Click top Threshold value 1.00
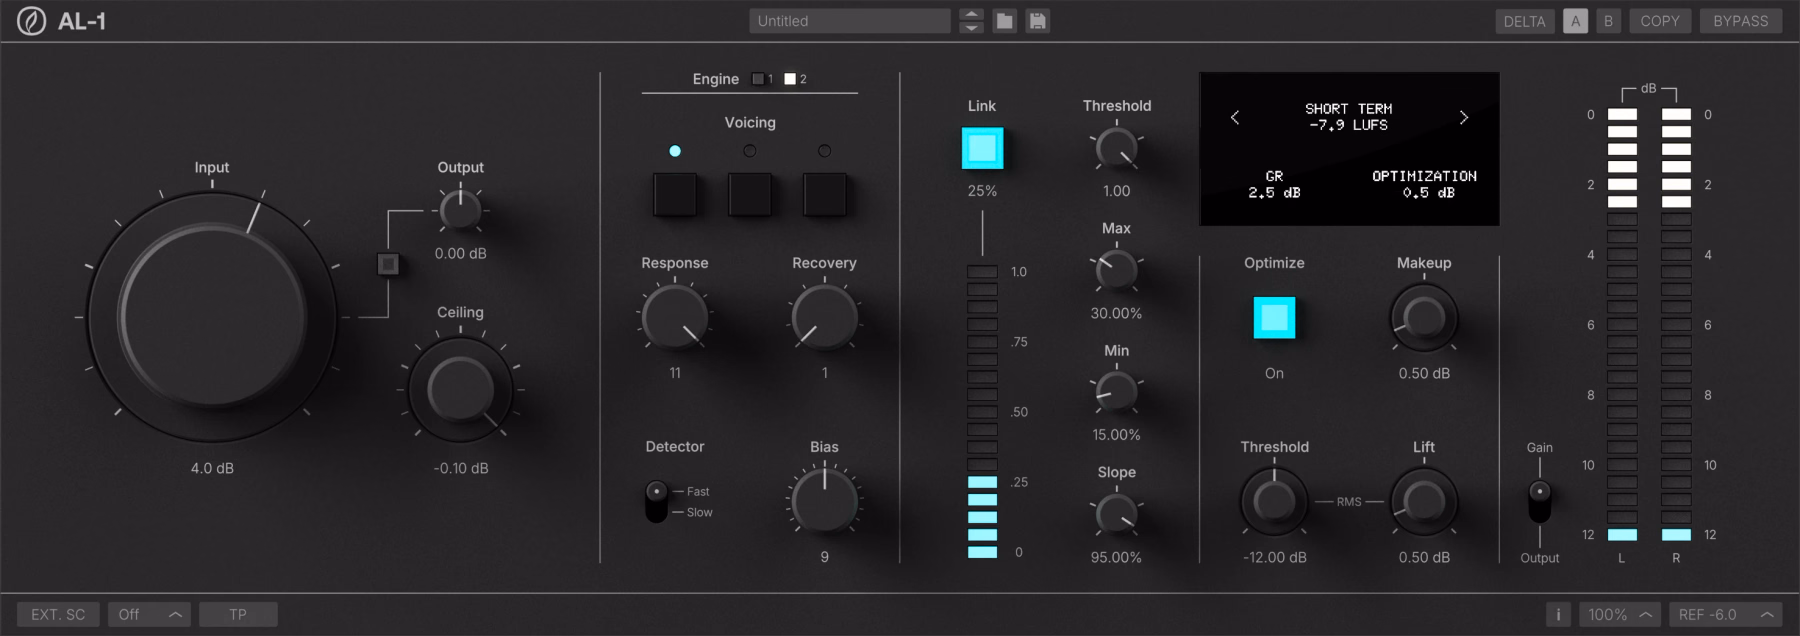Viewport: 1800px width, 636px height. click(1116, 191)
